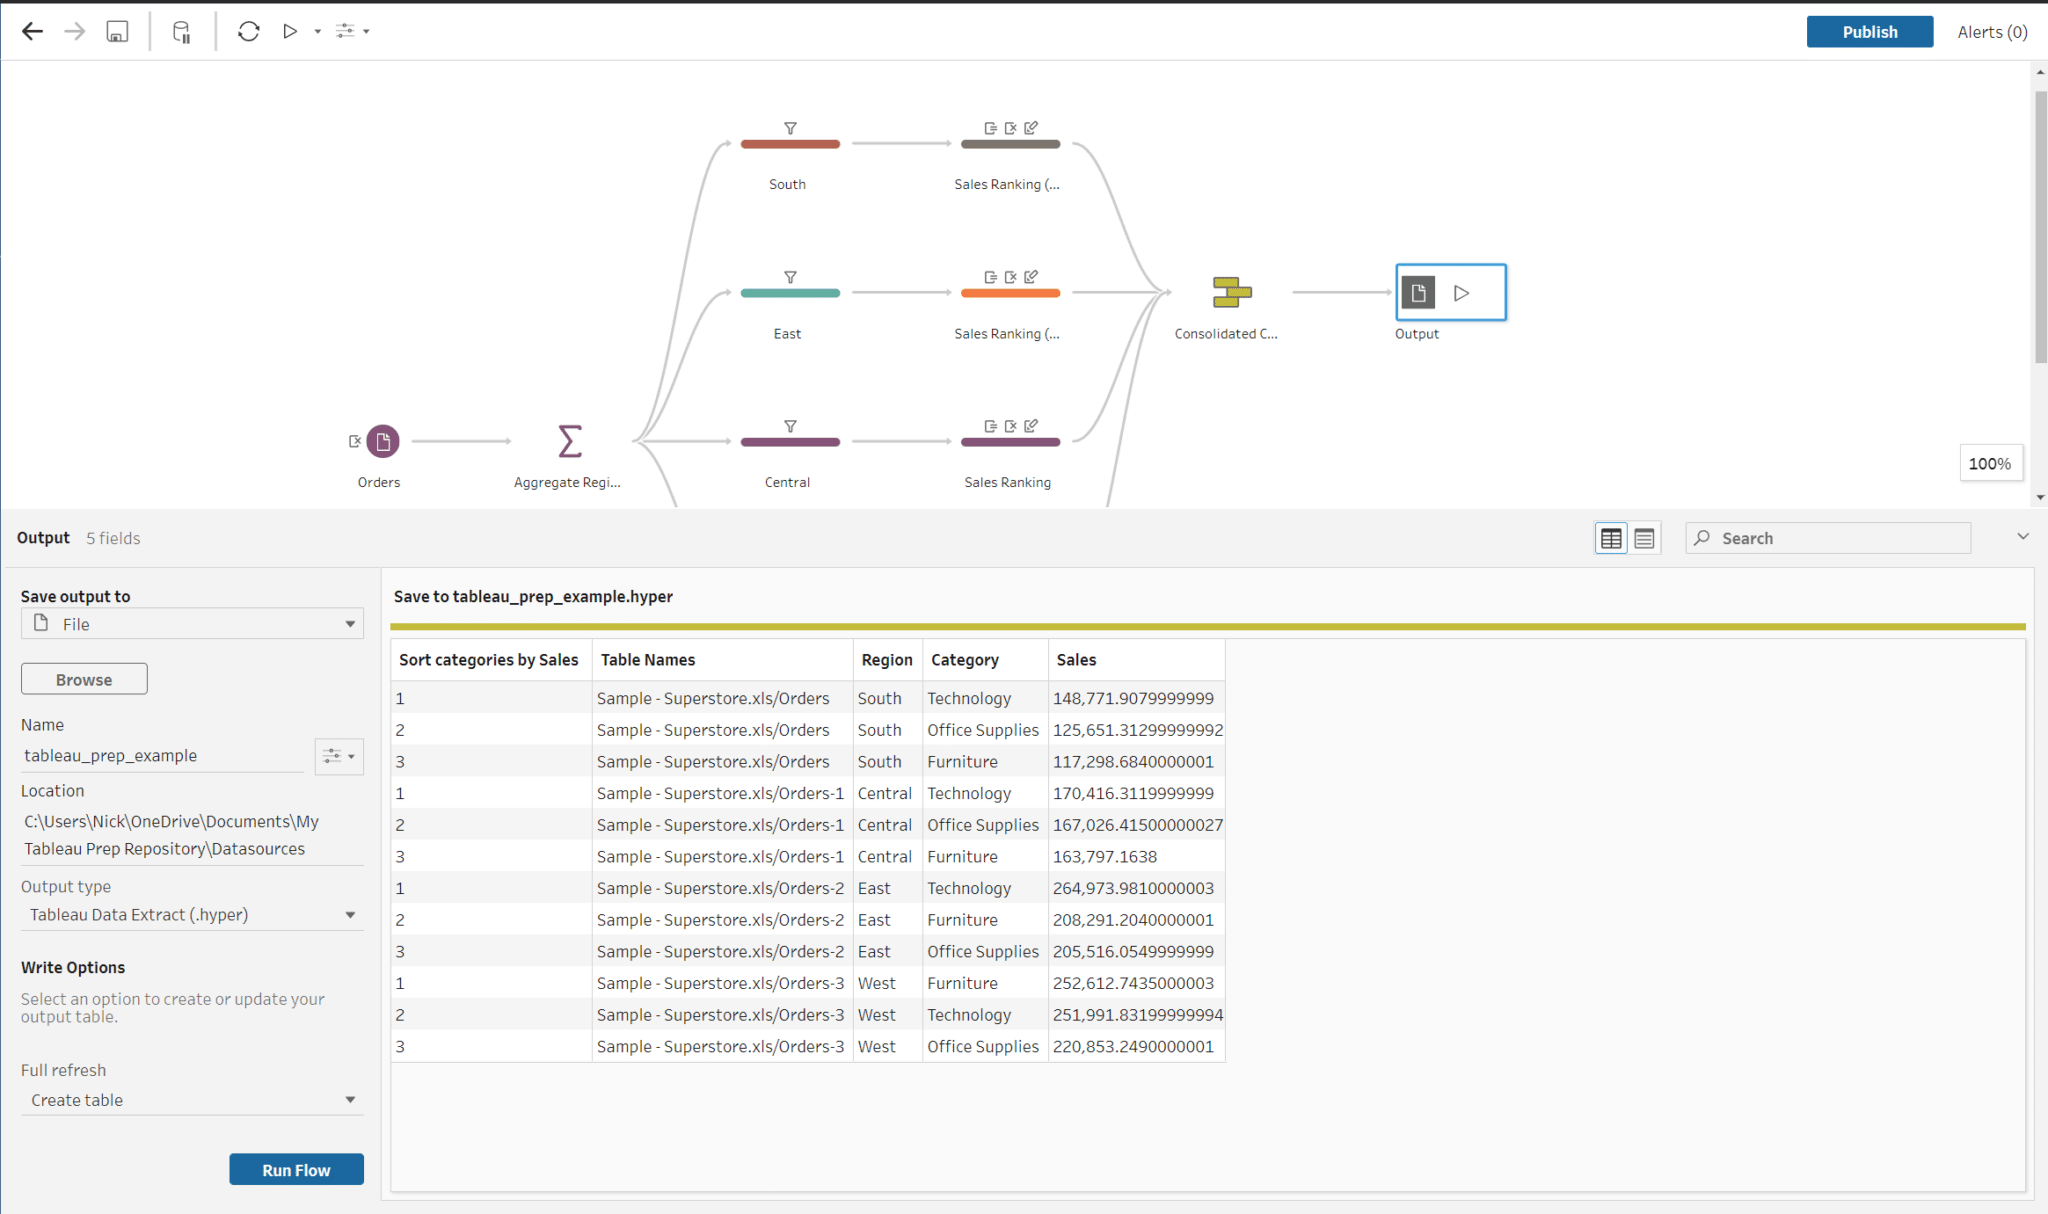Toggle the pause data updates icon

tap(182, 31)
